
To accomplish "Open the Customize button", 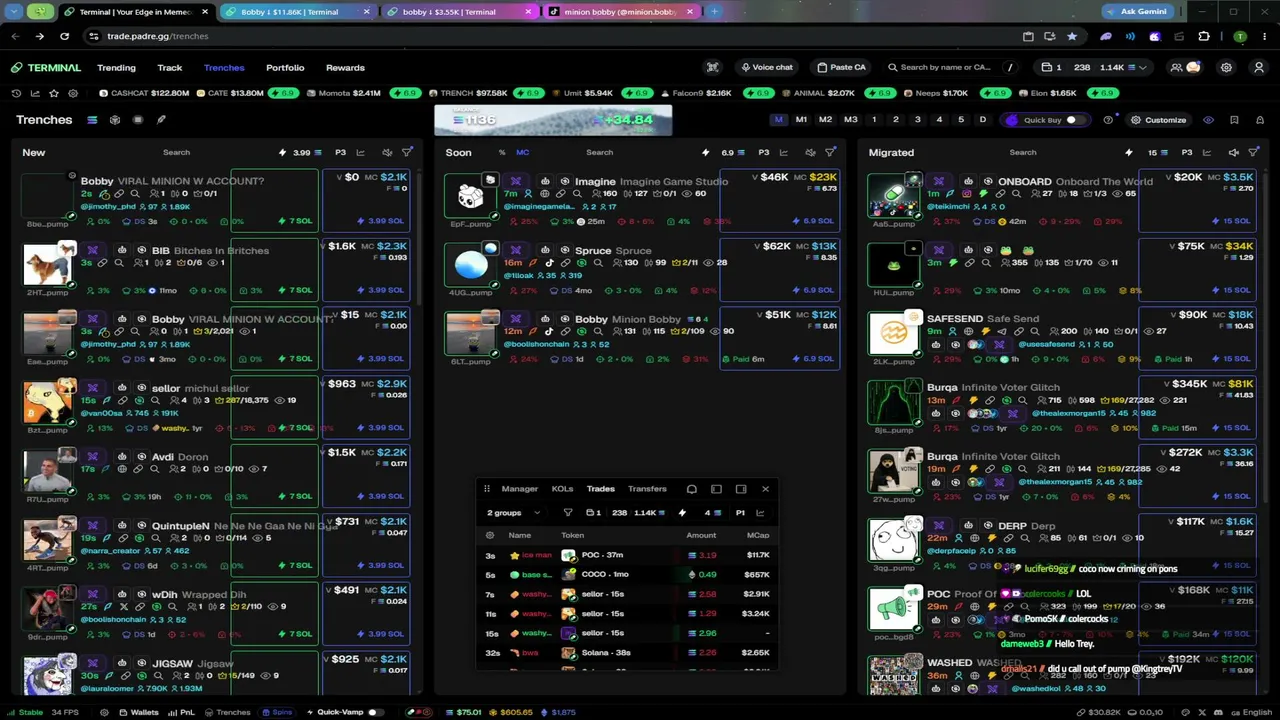I will point(1158,120).
